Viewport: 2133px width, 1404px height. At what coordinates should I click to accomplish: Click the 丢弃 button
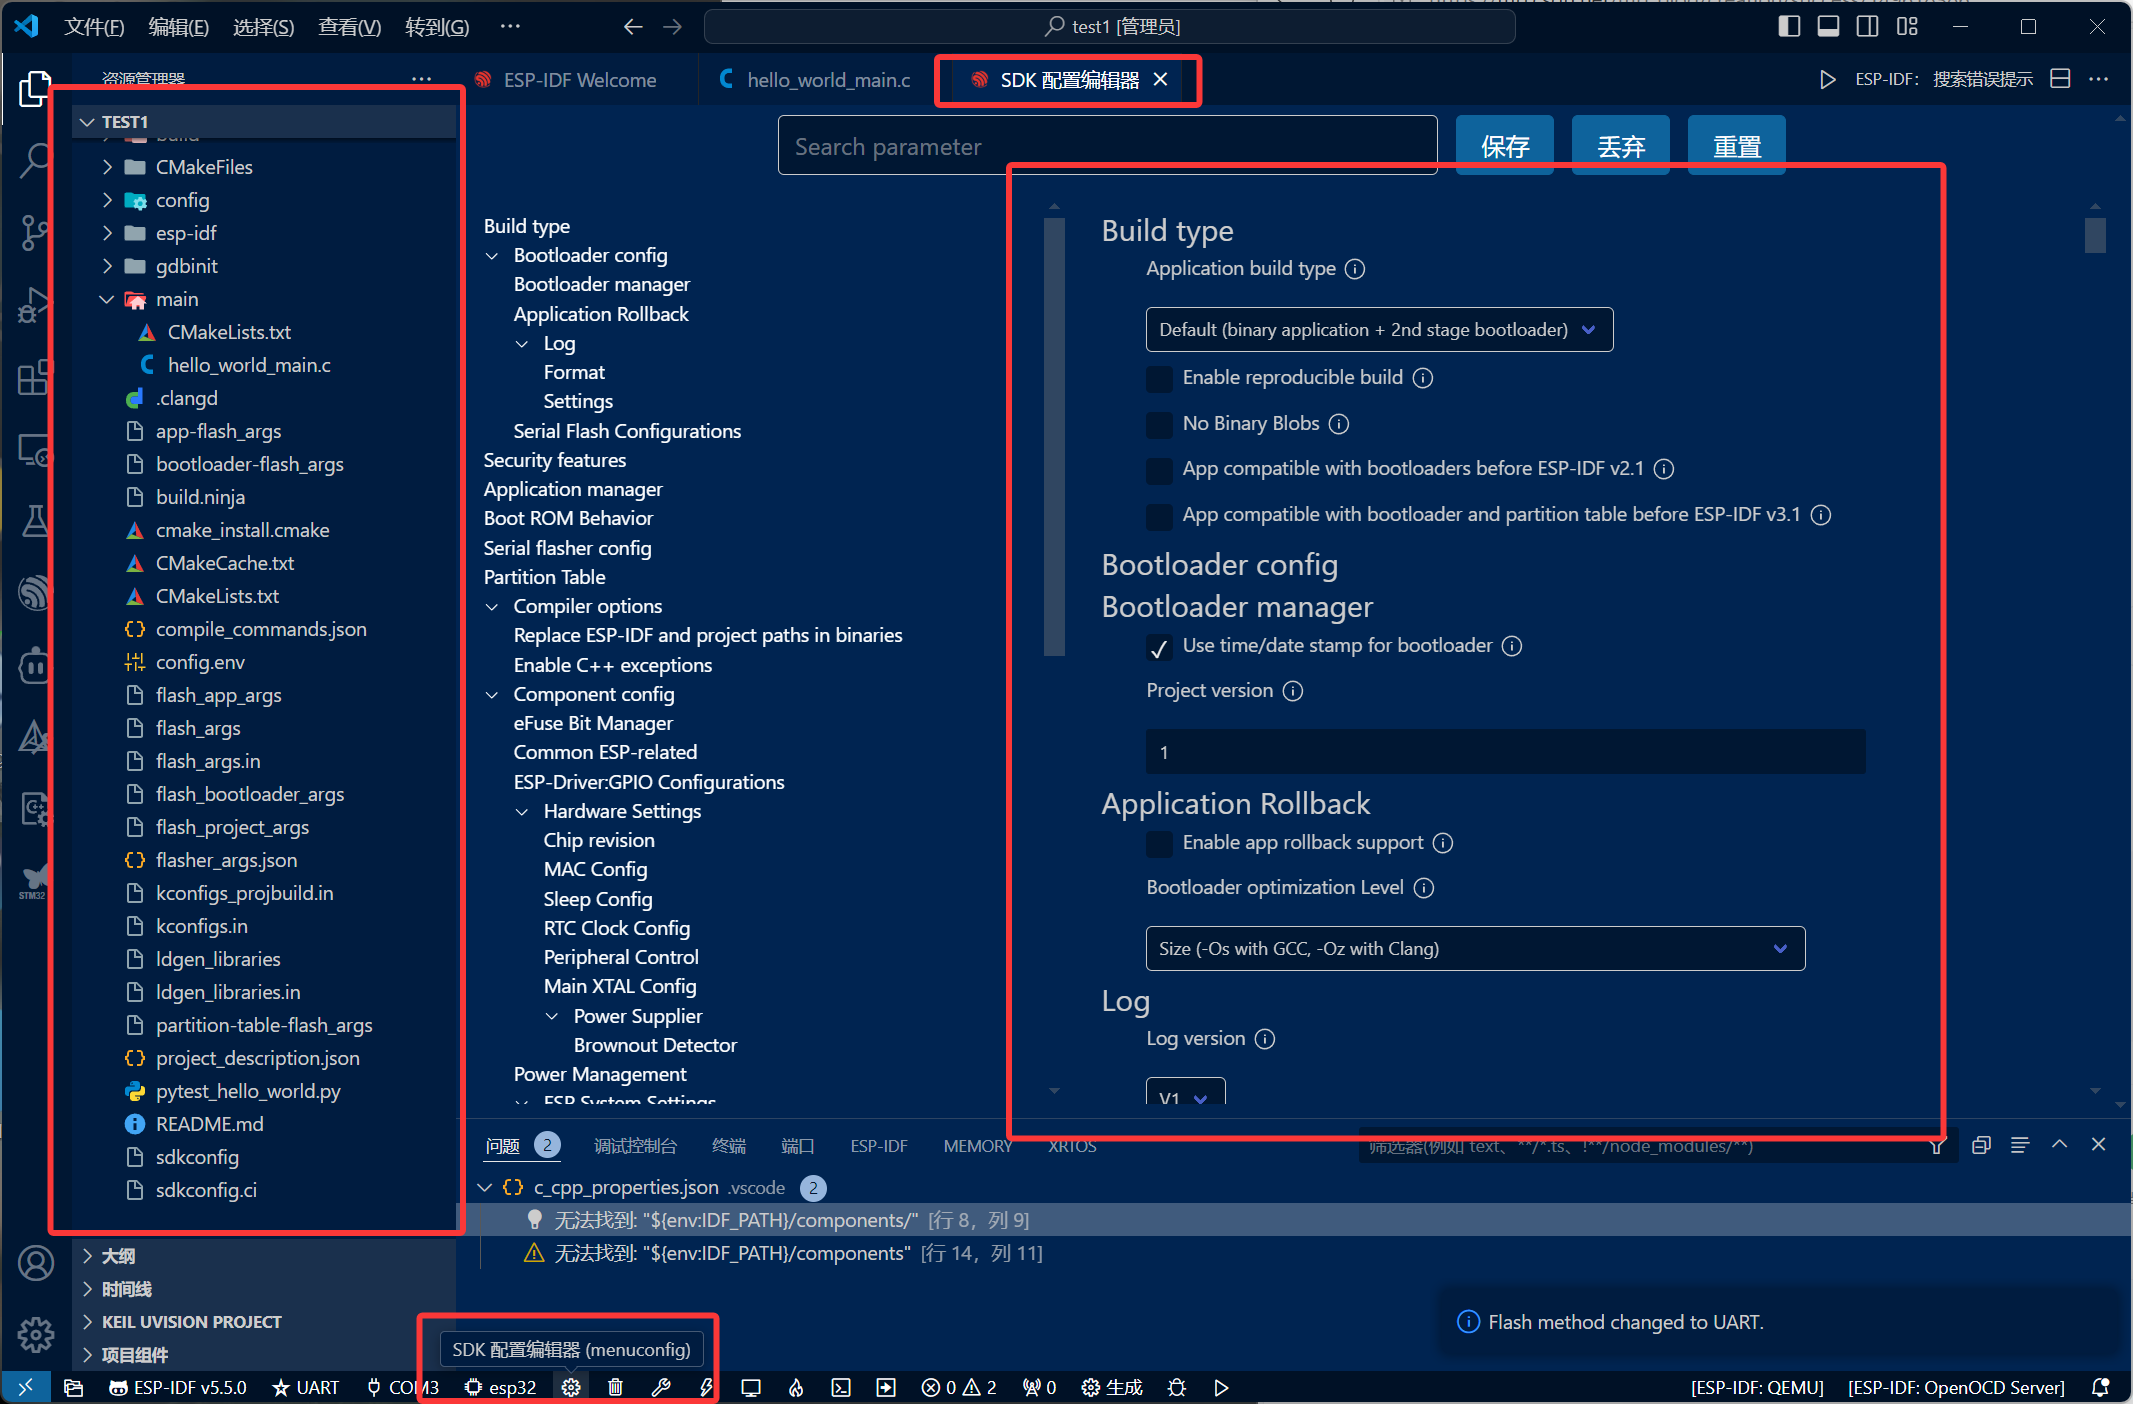click(x=1621, y=146)
